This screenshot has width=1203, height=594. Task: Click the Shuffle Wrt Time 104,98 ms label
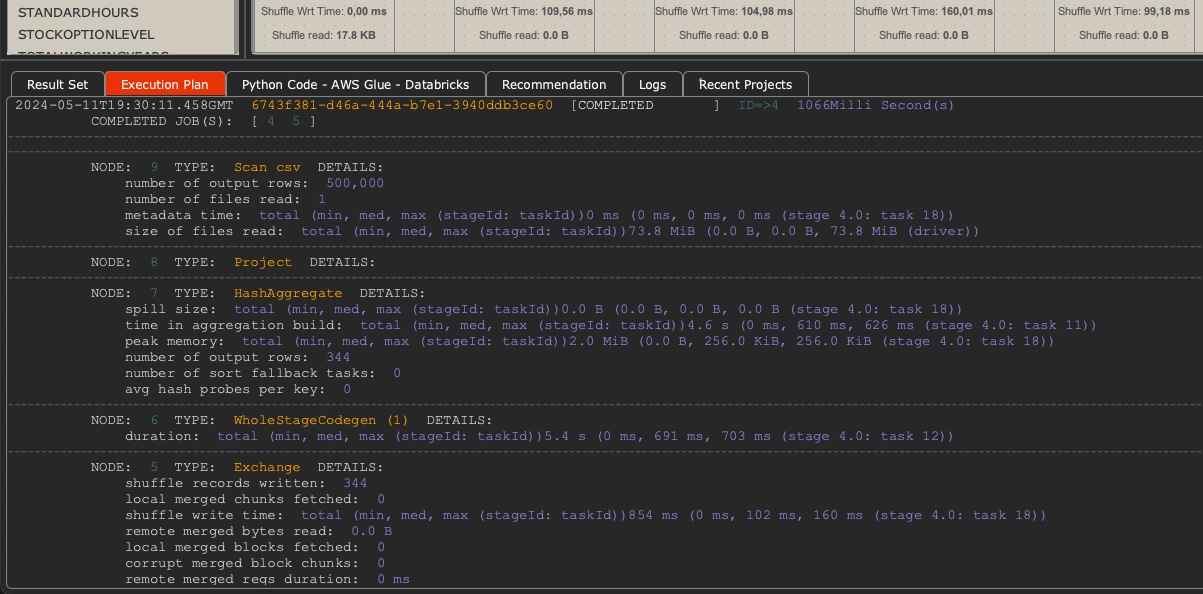[x=724, y=12]
